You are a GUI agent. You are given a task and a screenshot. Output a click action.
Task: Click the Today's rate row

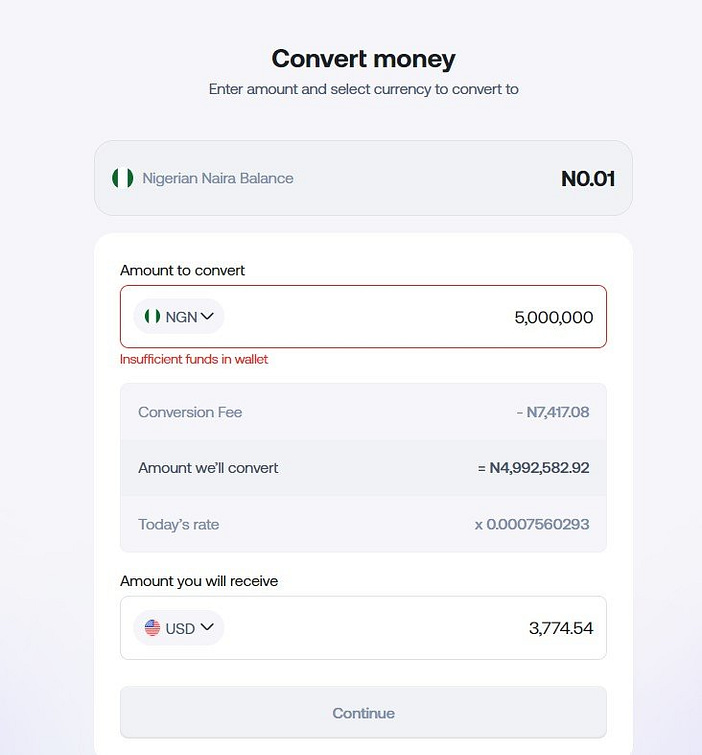(364, 524)
